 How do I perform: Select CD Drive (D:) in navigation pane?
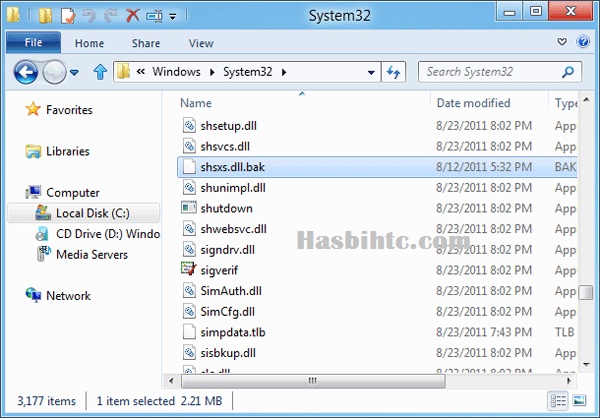(98, 234)
